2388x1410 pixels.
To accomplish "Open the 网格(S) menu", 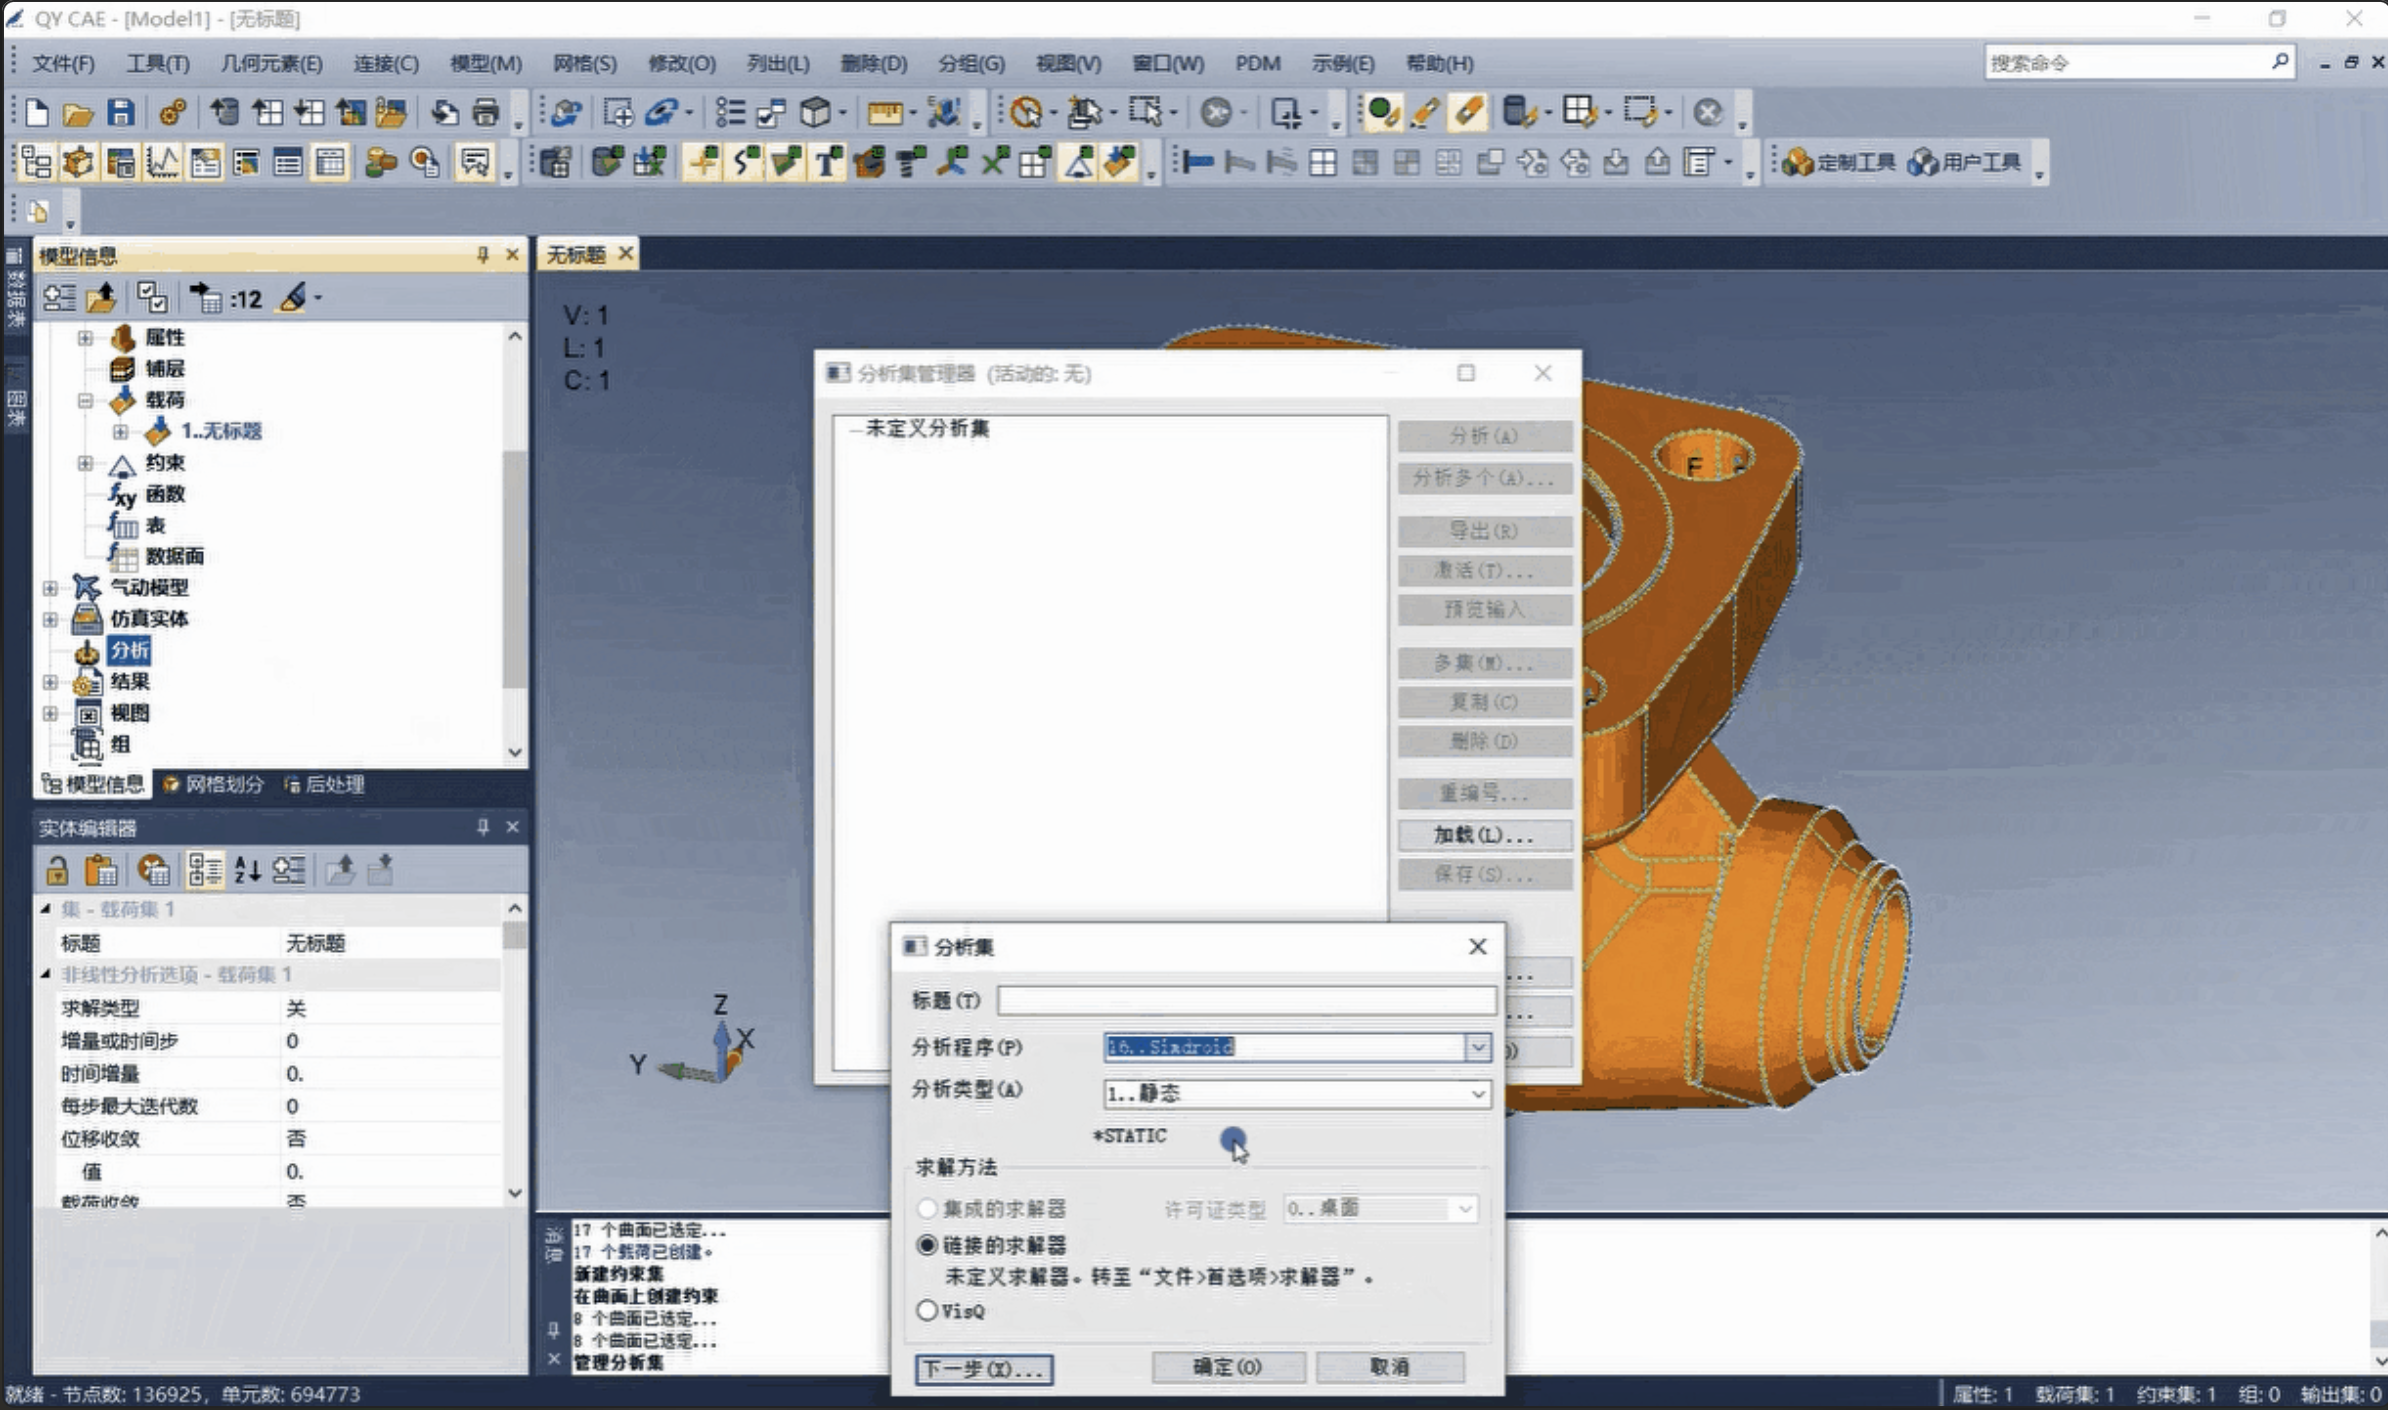I will [x=585, y=63].
